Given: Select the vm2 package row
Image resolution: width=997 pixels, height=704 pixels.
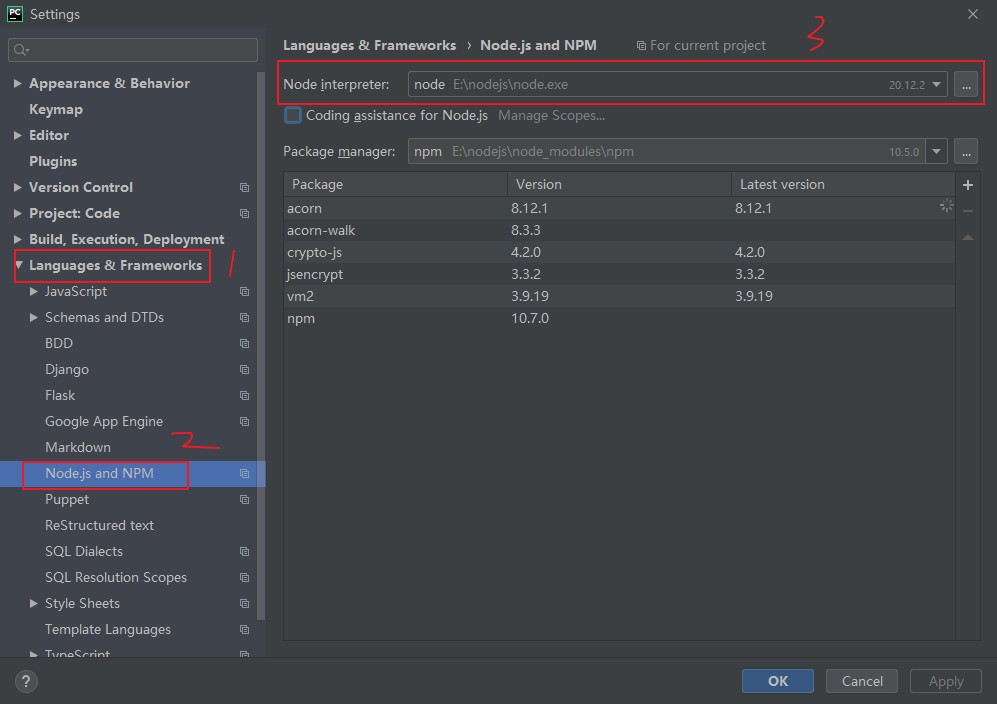Looking at the screenshot, I should (619, 296).
